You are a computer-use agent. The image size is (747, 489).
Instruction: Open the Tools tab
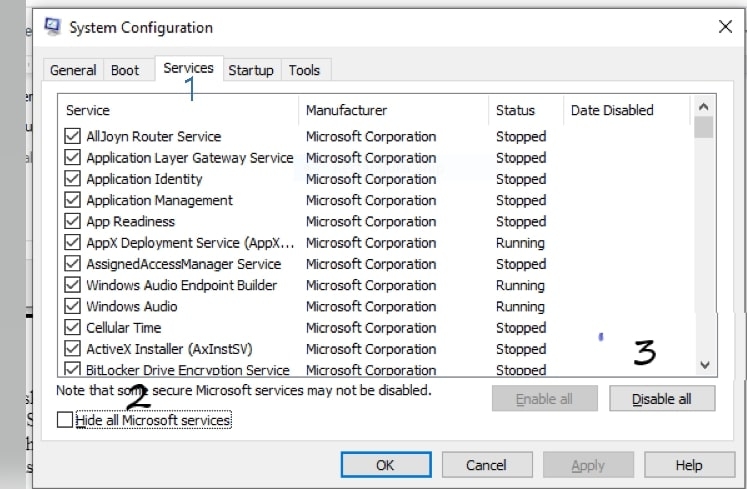[304, 71]
